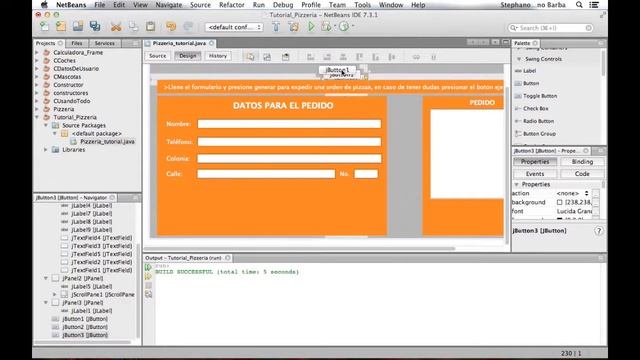Click the Debug Project toolbar icon
Viewport: 640px width, 360px height.
[326, 27]
